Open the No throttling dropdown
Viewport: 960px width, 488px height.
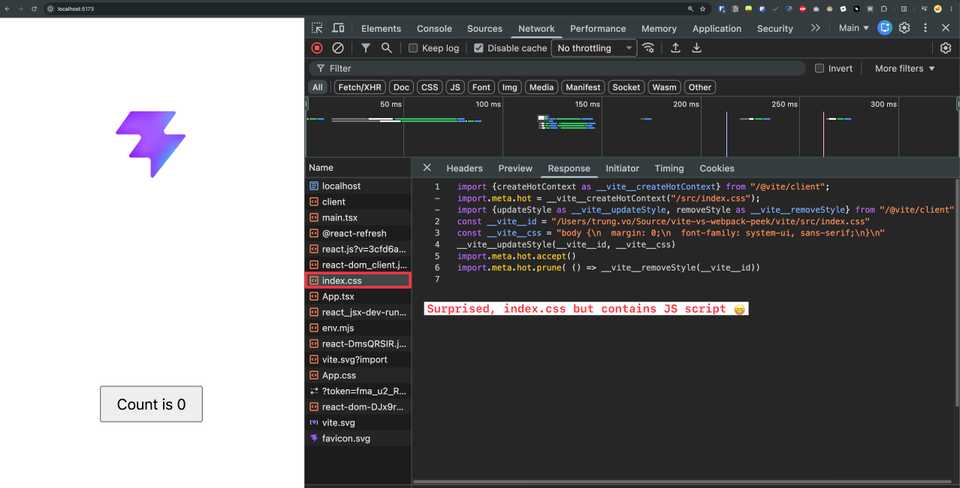pyautogui.click(x=594, y=48)
